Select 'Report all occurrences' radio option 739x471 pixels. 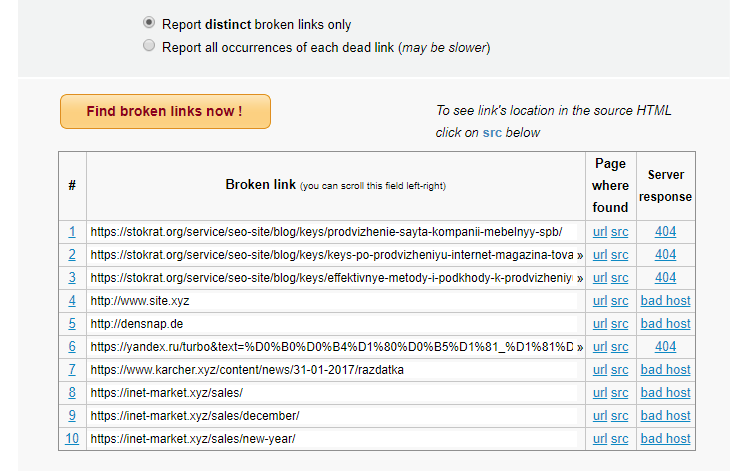pyautogui.click(x=149, y=46)
